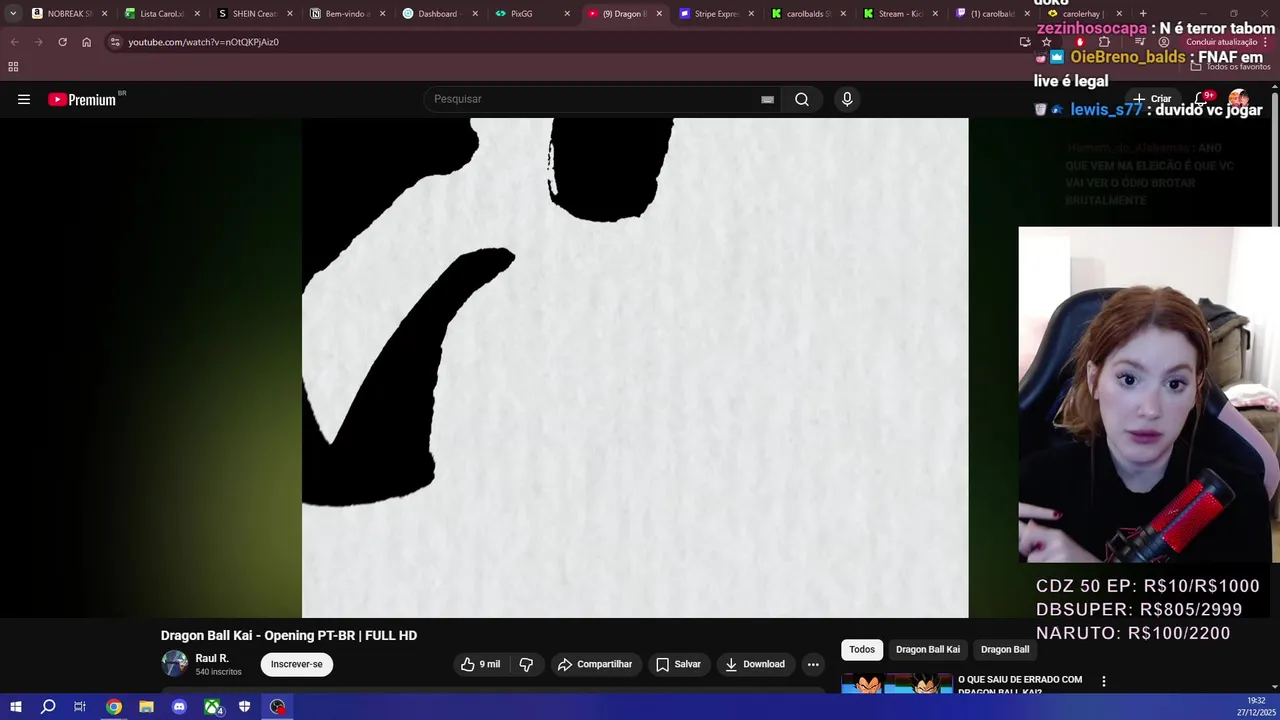Image resolution: width=1280 pixels, height=720 pixels.
Task: Open Windows taskbar search
Action: (48, 707)
